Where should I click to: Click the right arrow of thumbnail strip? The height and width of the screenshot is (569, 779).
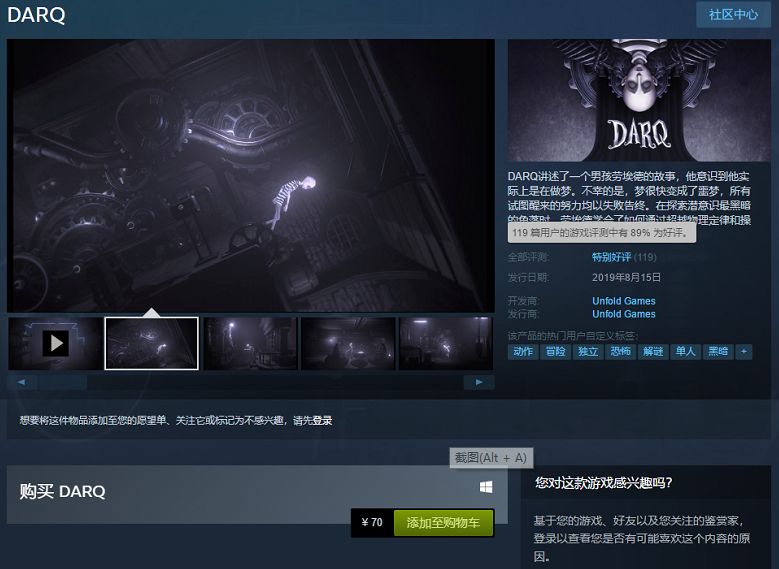(479, 382)
